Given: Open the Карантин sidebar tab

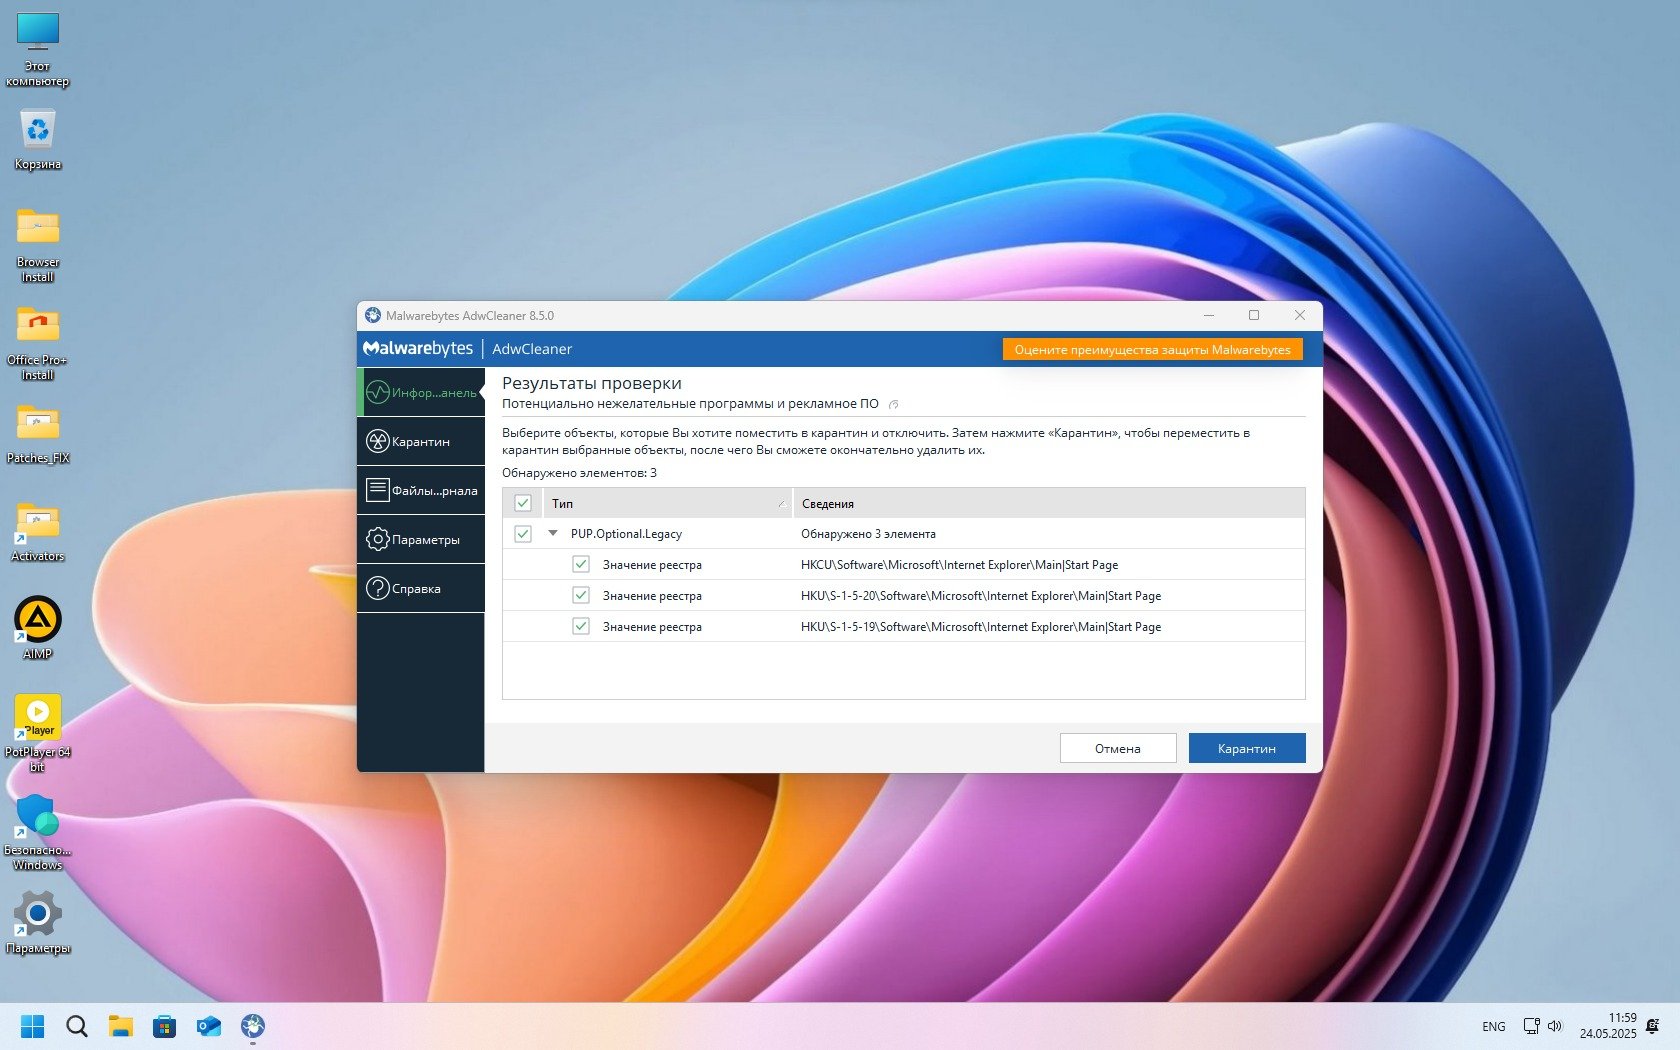Looking at the screenshot, I should pos(421,441).
